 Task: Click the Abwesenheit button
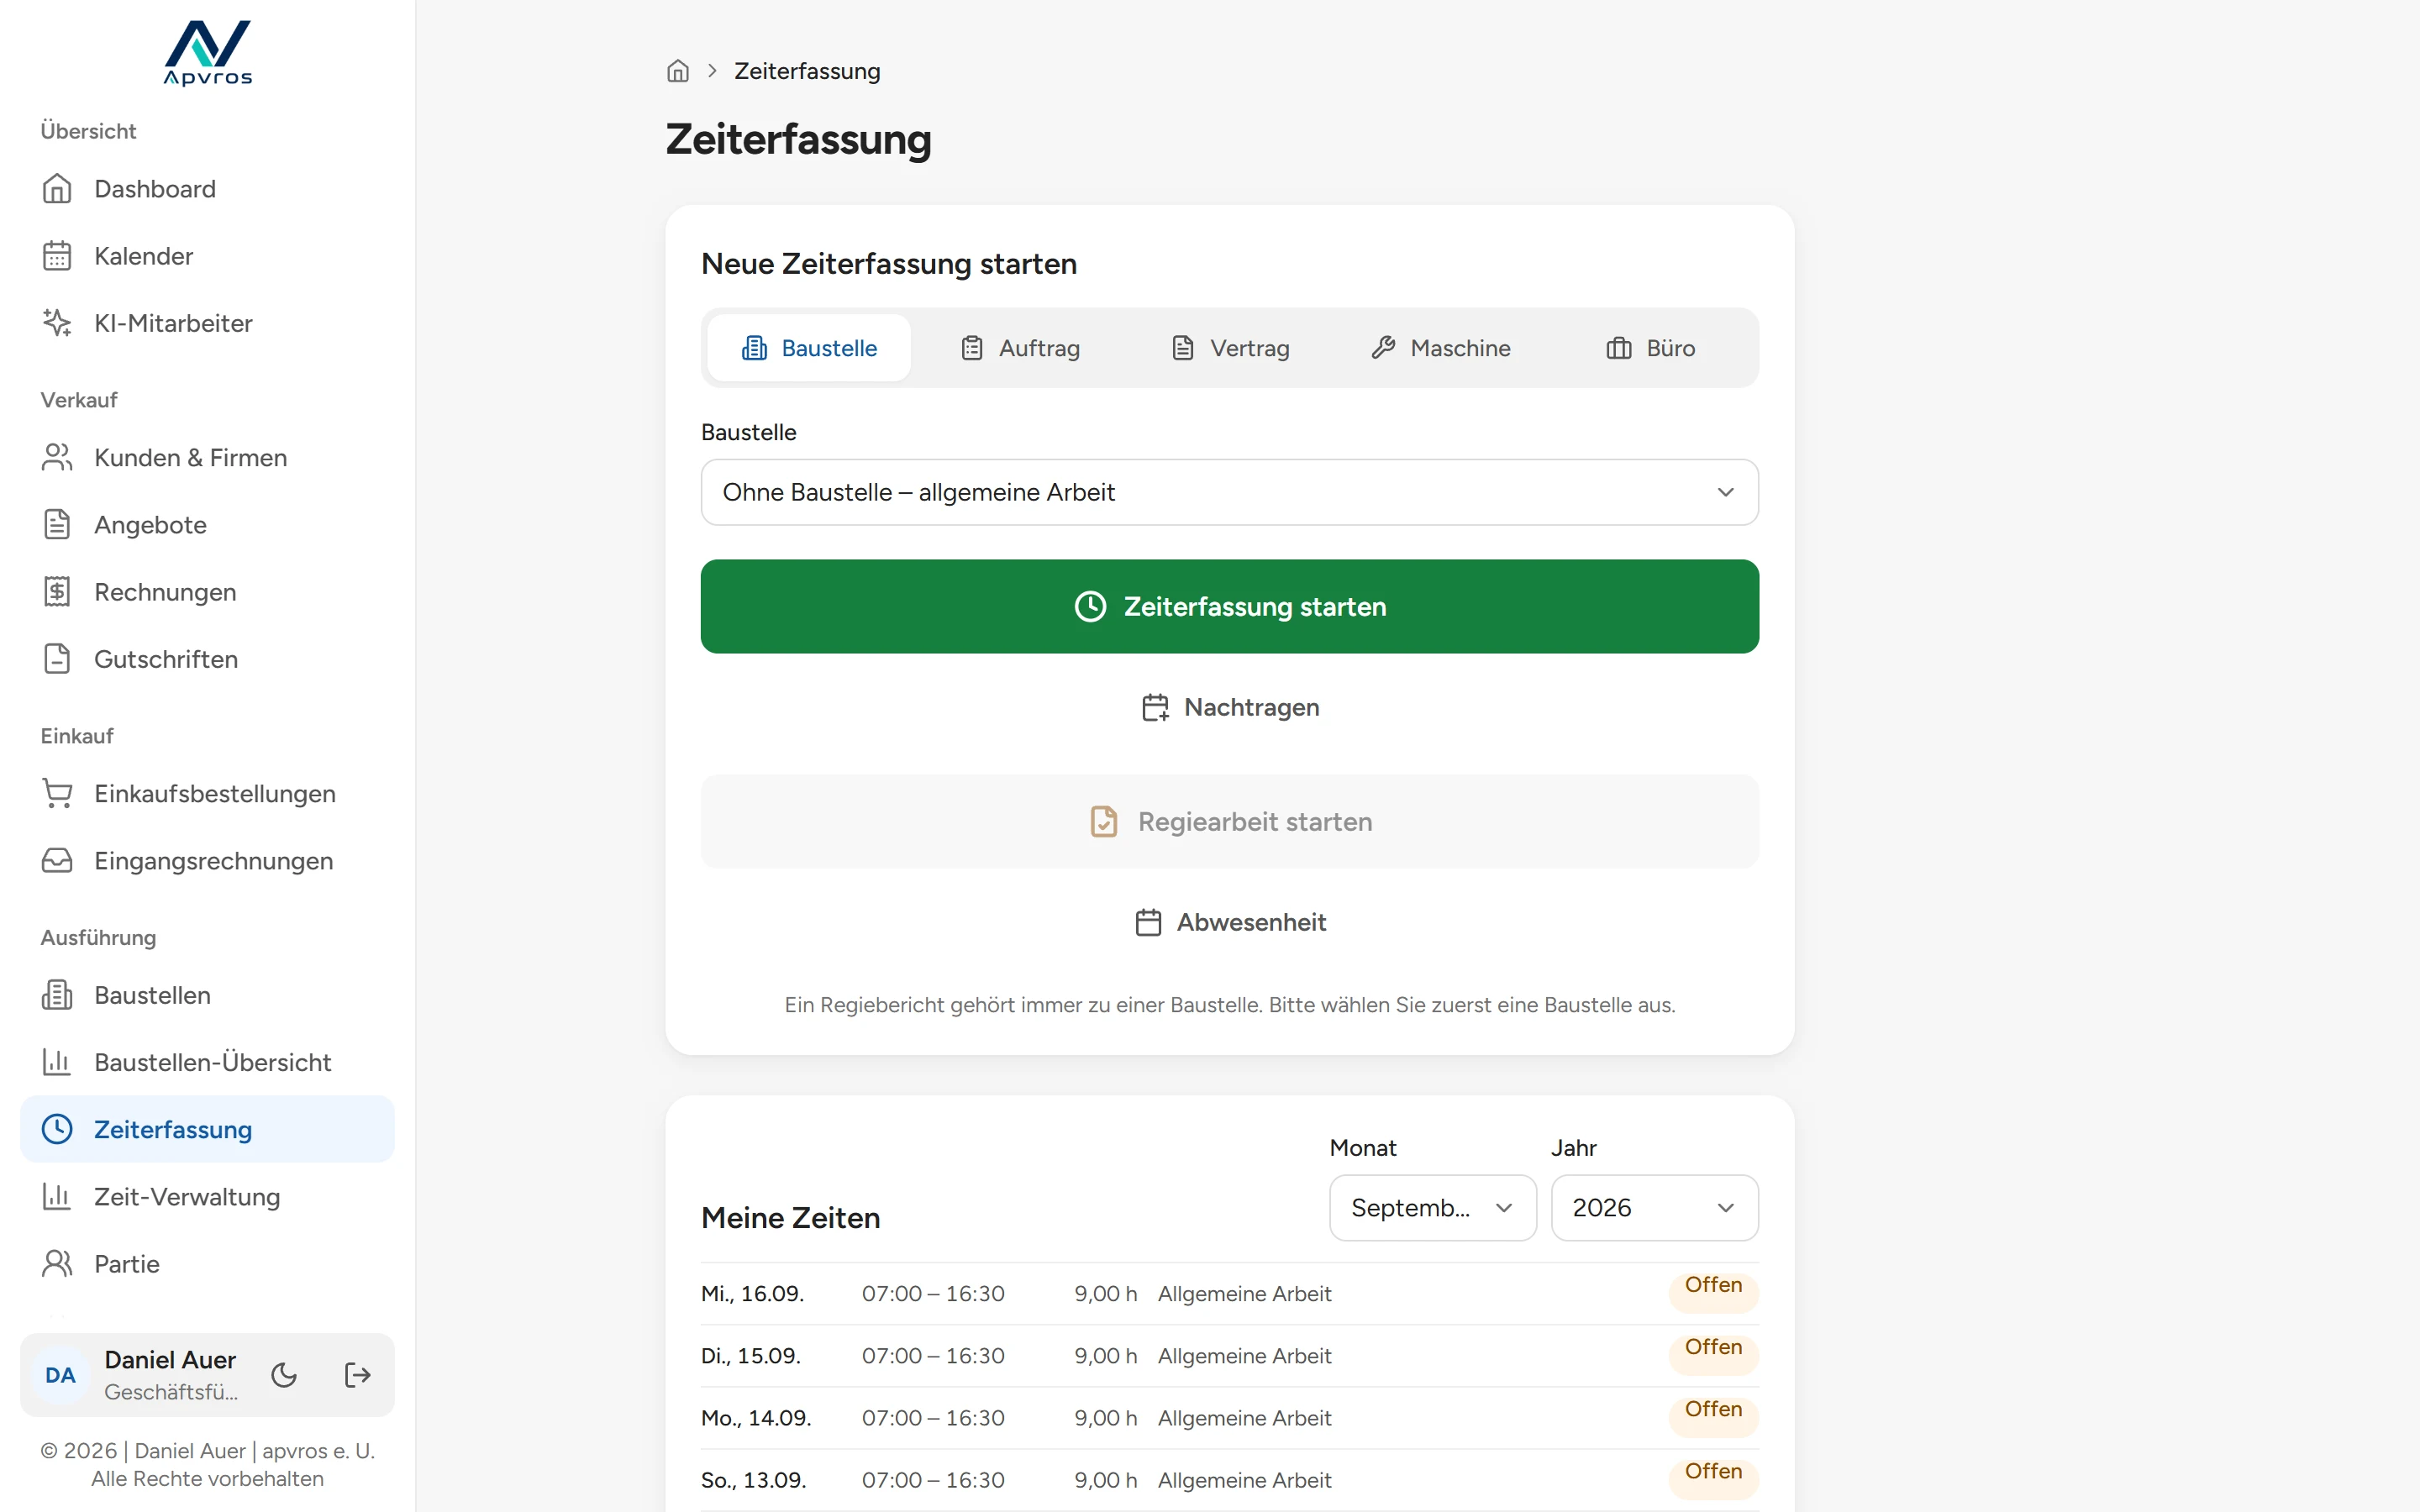point(1229,922)
